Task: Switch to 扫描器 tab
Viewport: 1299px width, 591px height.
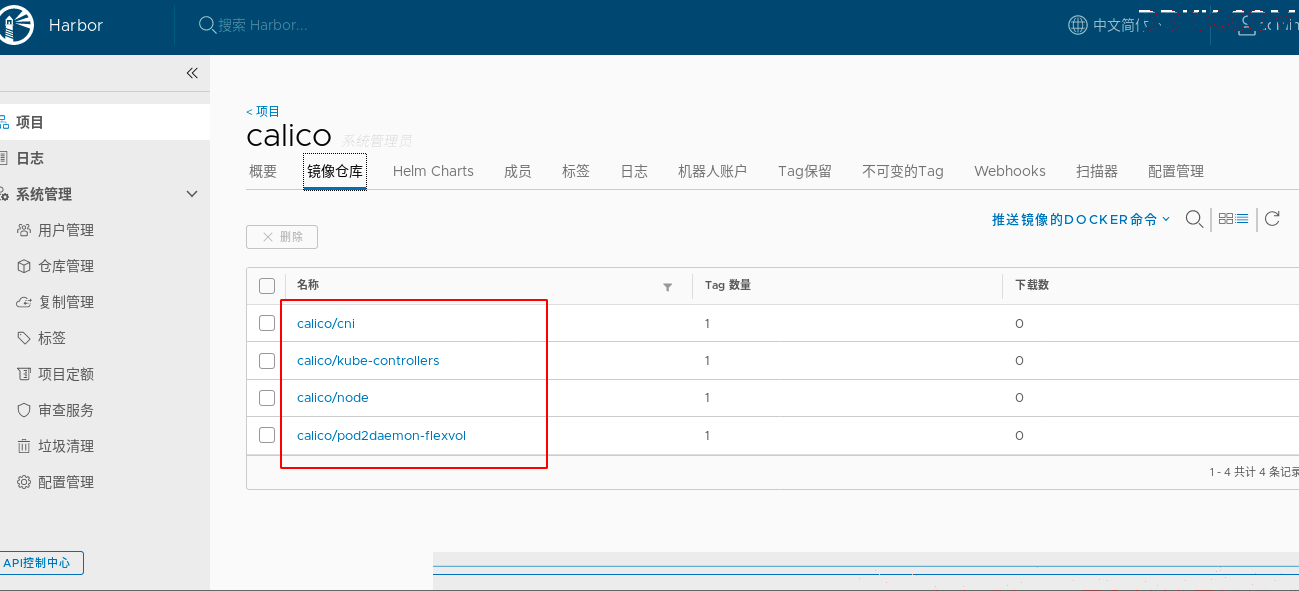Action: [x=1097, y=171]
